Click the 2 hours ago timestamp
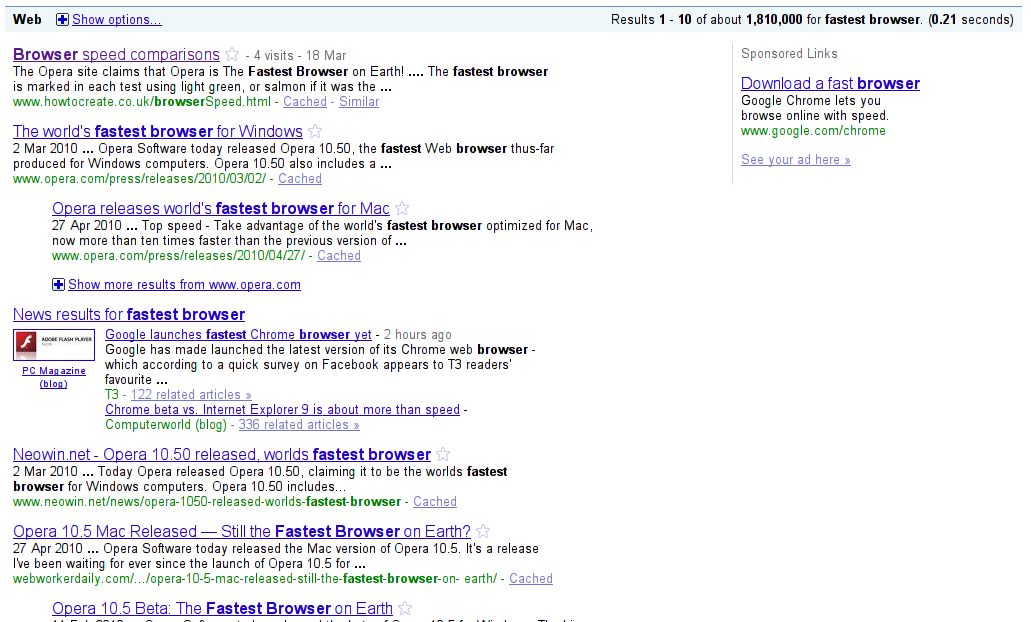 (x=418, y=335)
